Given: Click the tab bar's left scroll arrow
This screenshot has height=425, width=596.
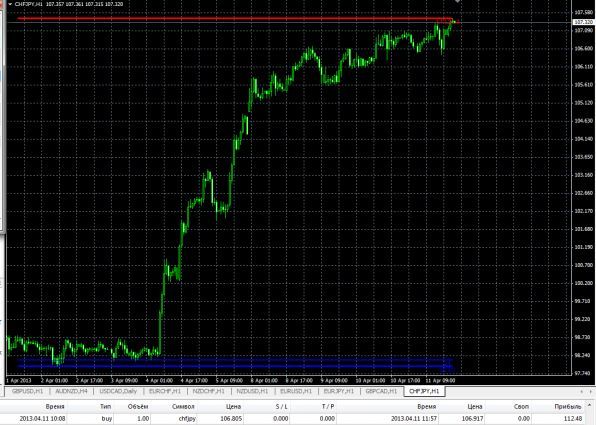Looking at the screenshot, I should pos(581,391).
